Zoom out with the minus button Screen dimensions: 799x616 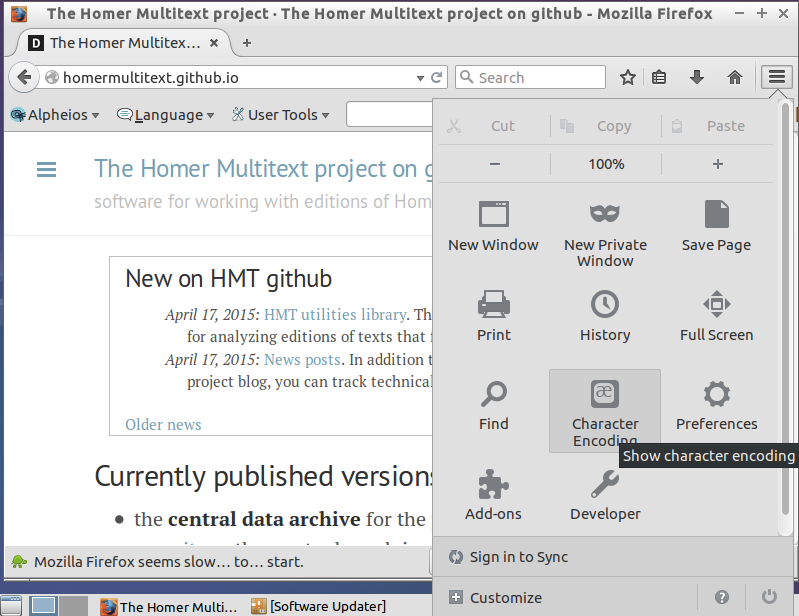494,164
